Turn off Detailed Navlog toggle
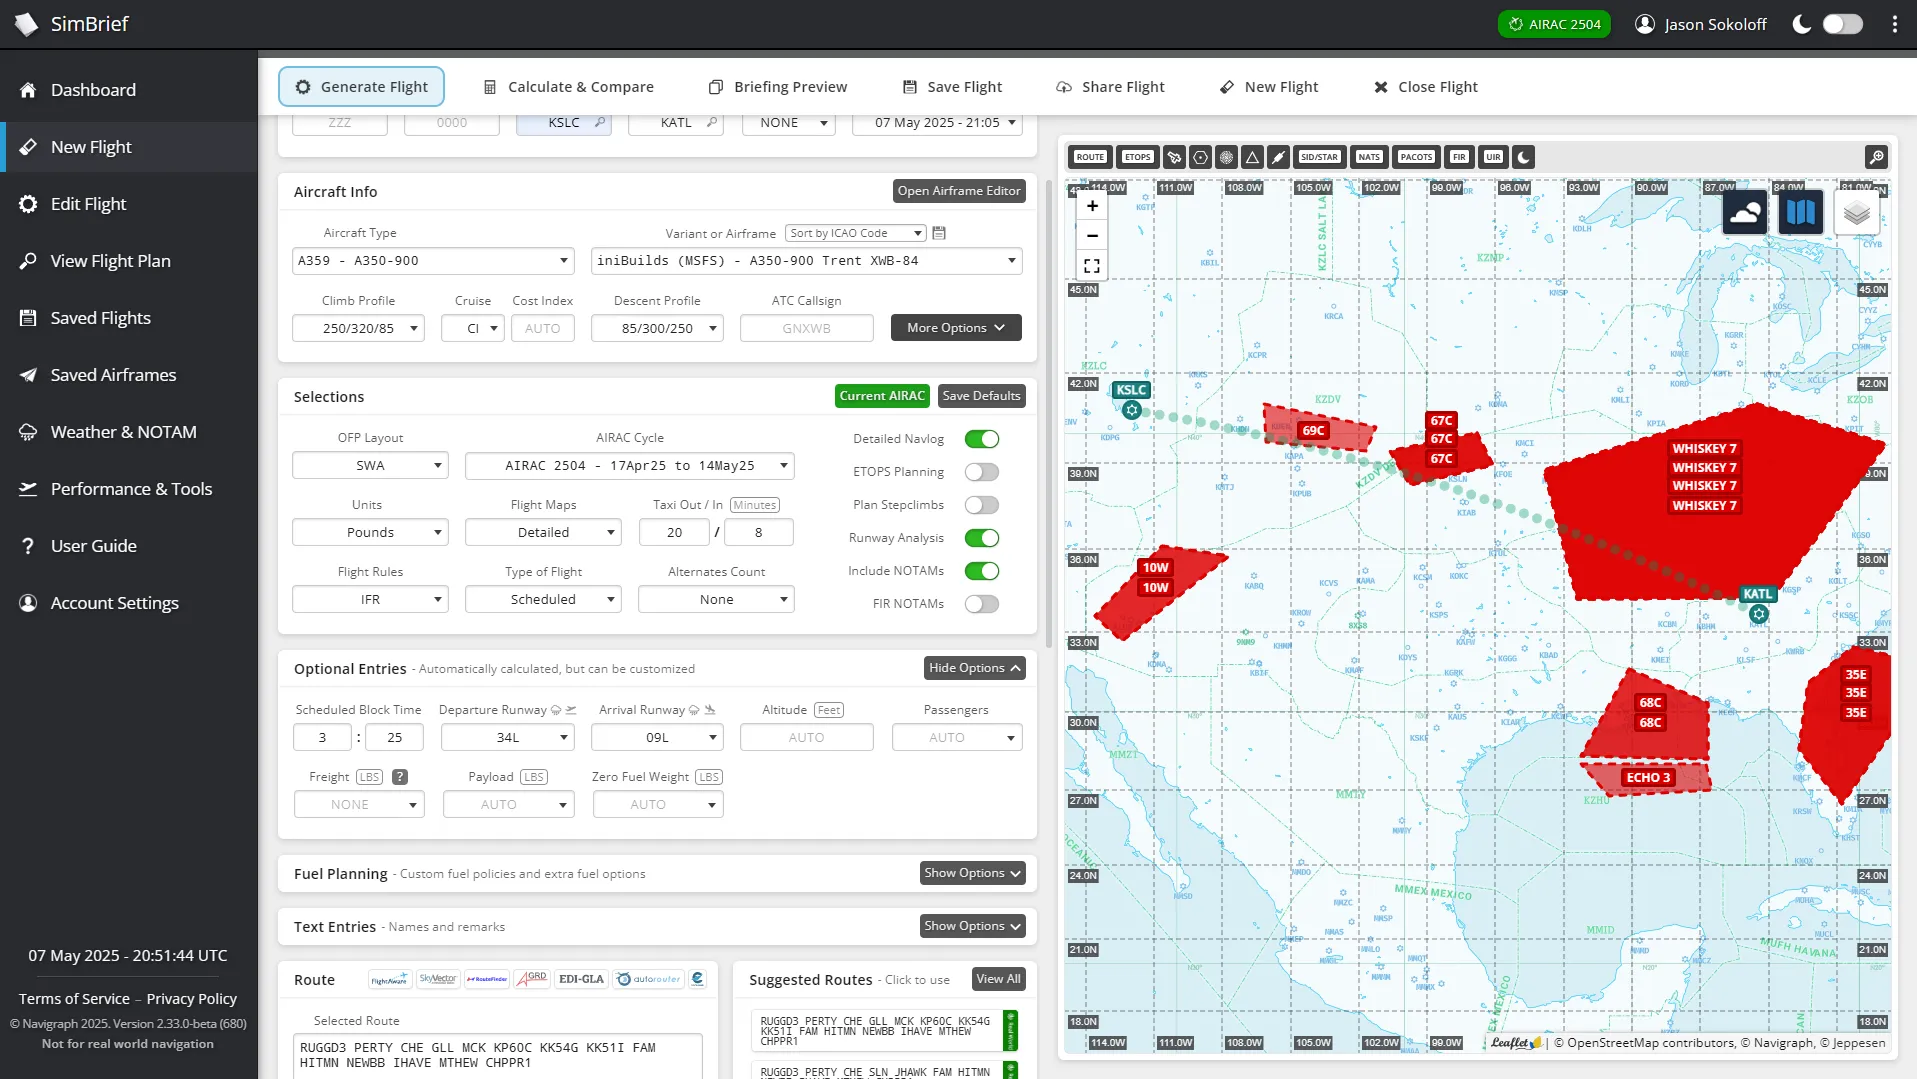 pyautogui.click(x=981, y=439)
